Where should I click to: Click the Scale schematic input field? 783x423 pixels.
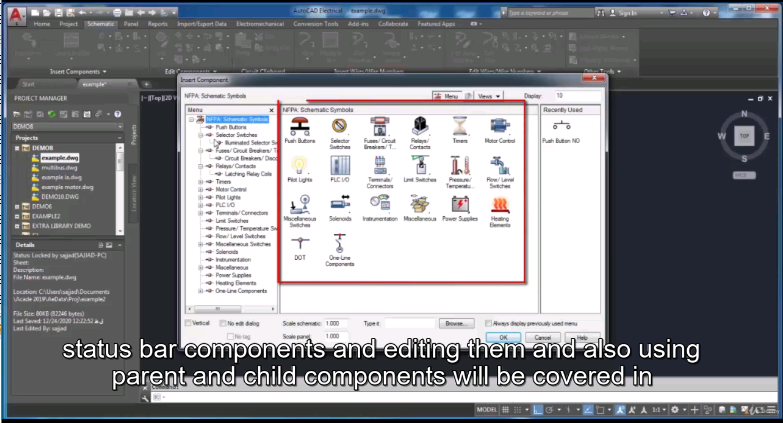point(336,324)
